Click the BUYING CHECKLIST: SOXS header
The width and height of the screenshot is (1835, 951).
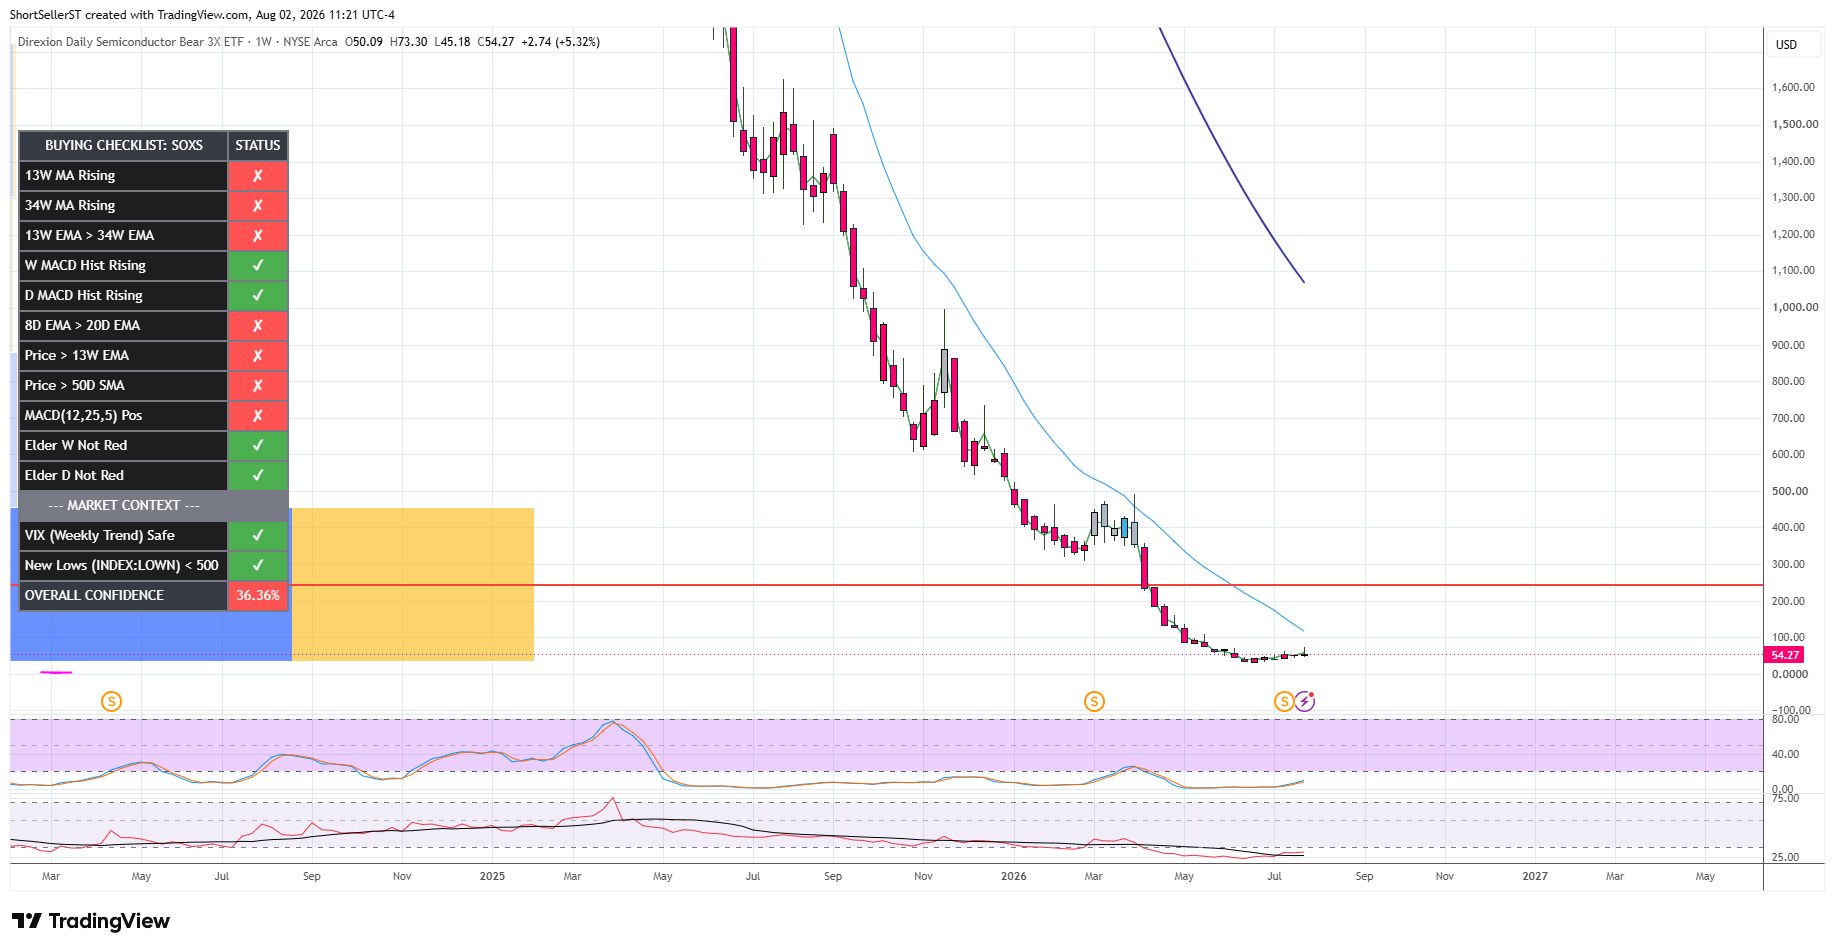124,145
